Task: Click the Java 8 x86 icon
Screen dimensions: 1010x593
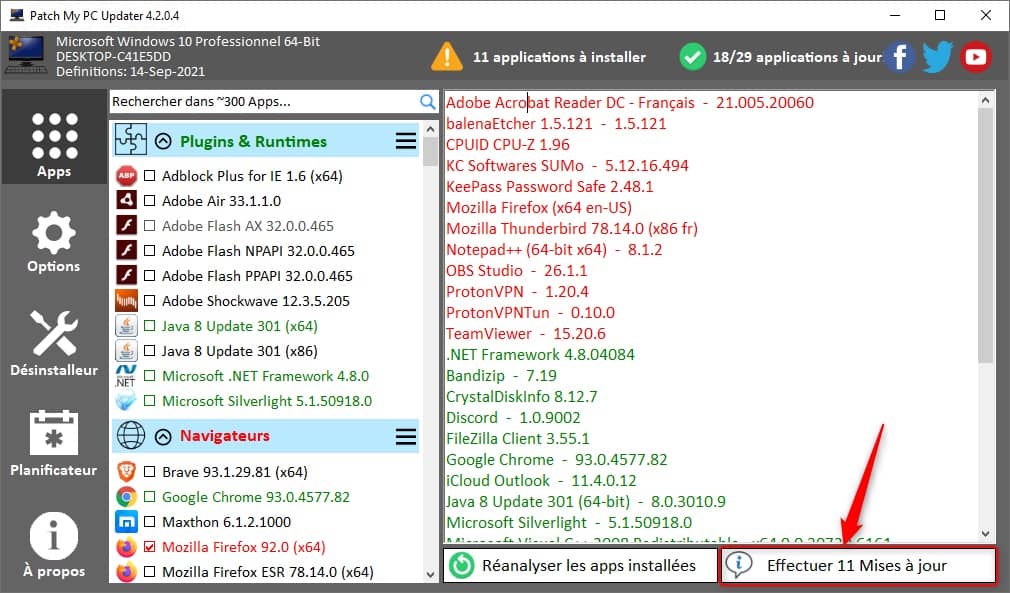Action: click(x=126, y=351)
